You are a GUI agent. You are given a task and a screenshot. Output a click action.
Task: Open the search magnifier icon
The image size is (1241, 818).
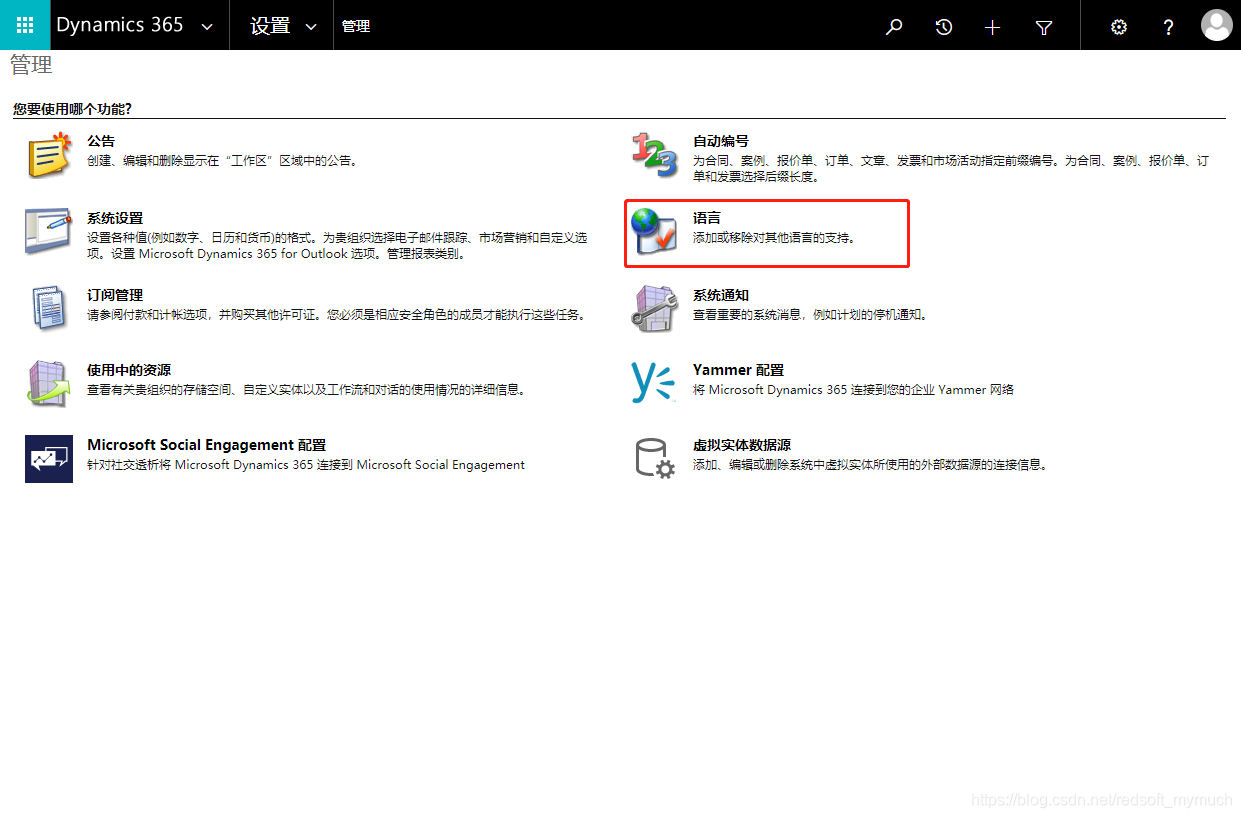(x=894, y=27)
